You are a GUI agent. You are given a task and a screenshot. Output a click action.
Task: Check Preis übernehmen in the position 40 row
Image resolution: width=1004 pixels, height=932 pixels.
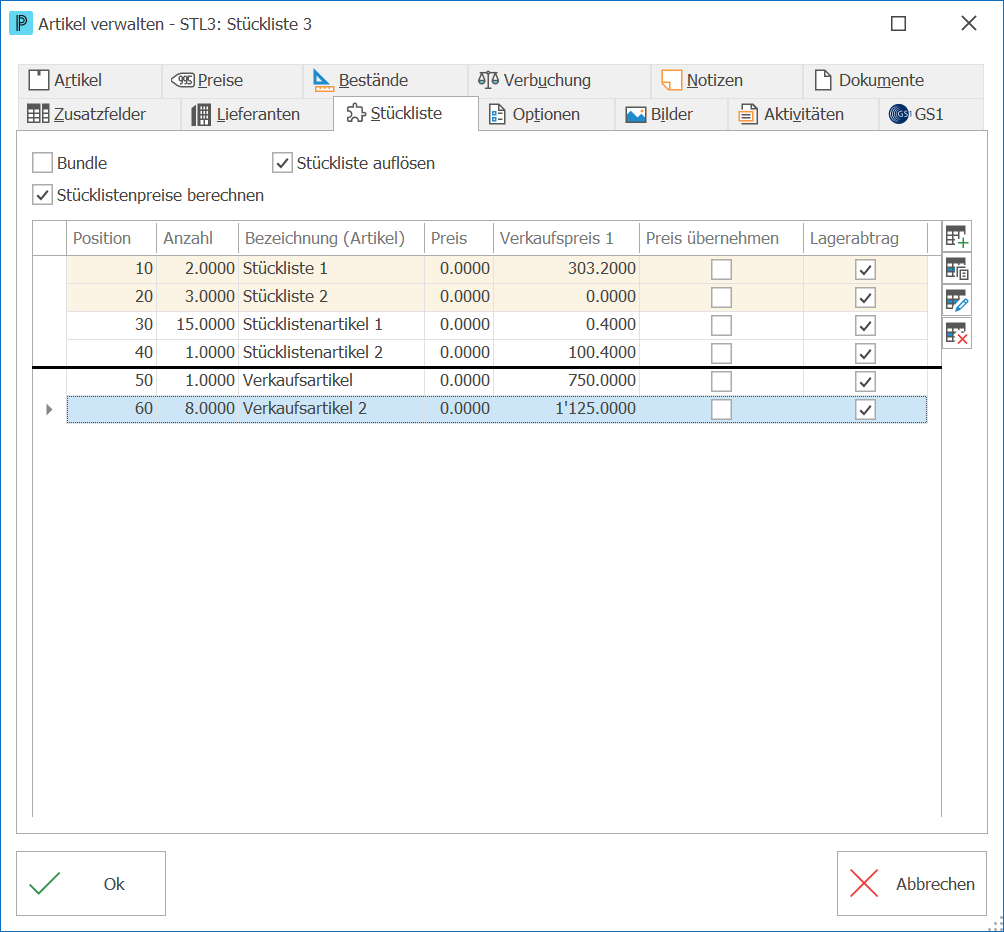point(721,353)
